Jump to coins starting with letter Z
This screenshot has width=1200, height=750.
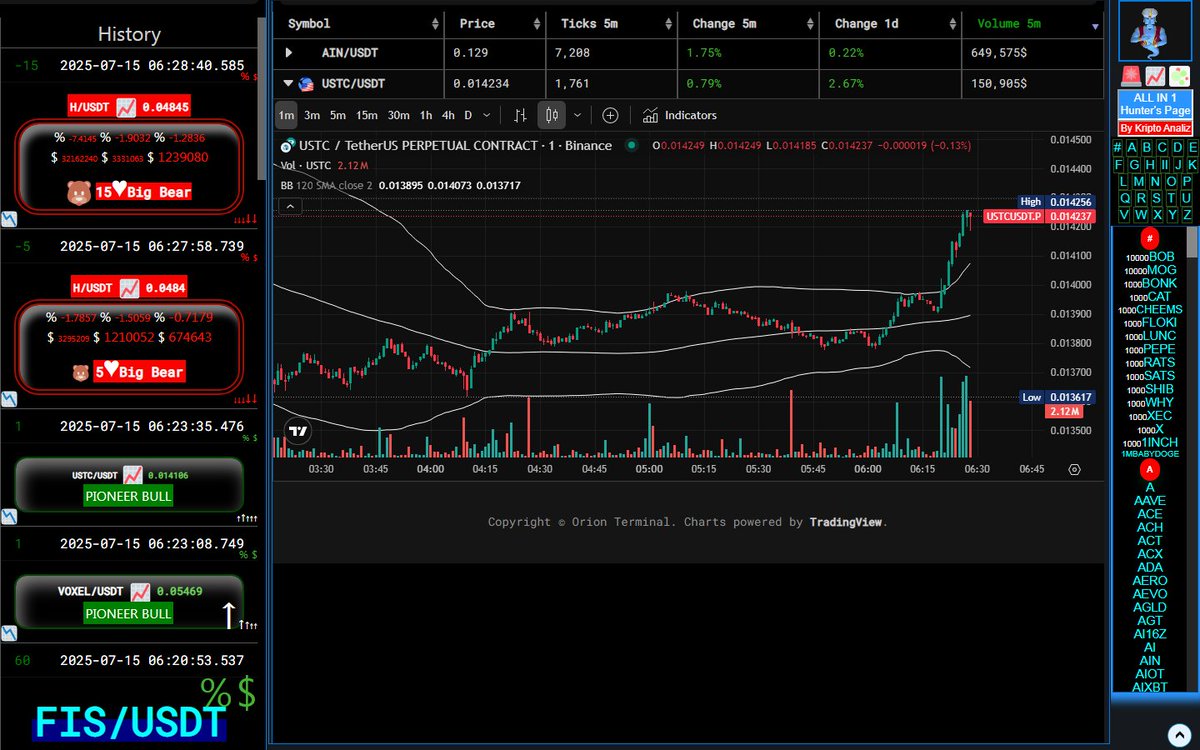(1187, 214)
